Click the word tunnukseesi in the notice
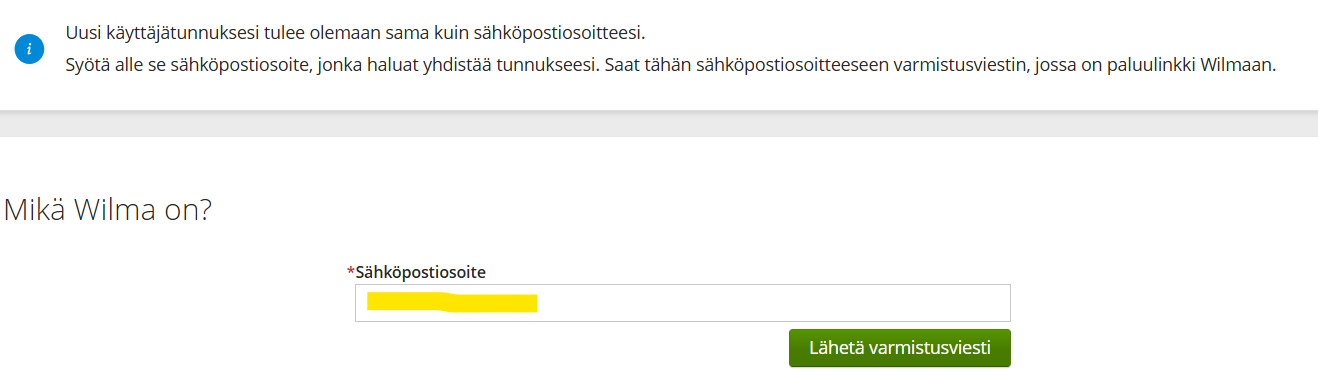Image resolution: width=1318 pixels, height=376 pixels. (x=541, y=65)
